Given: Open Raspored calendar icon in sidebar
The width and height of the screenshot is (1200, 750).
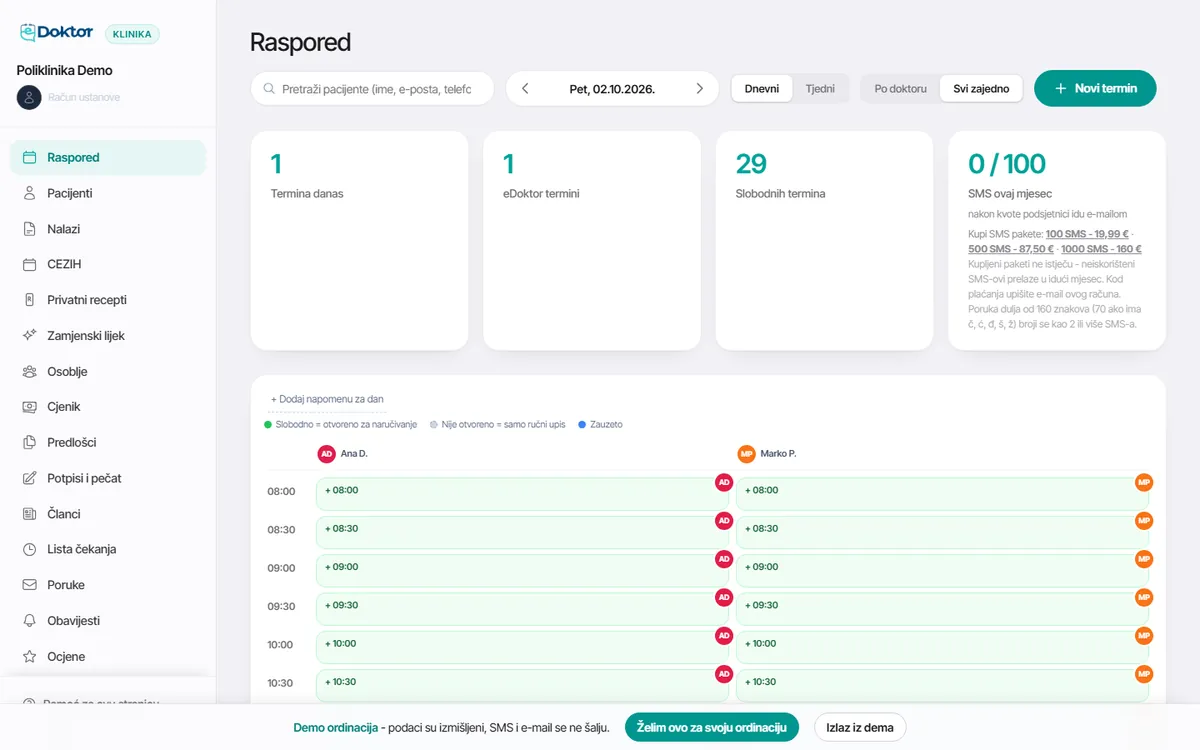Looking at the screenshot, I should point(29,157).
